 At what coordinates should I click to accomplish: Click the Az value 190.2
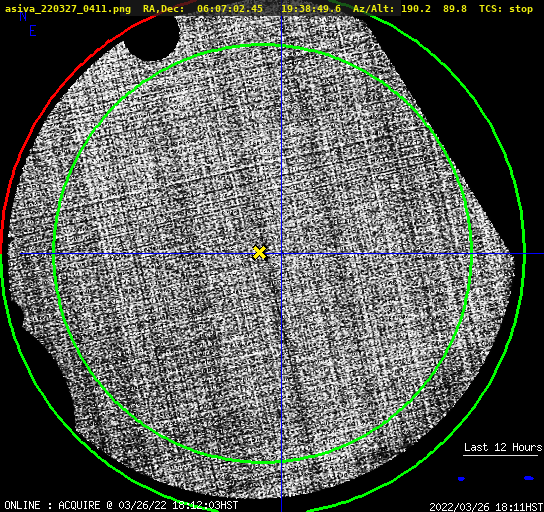416,9
